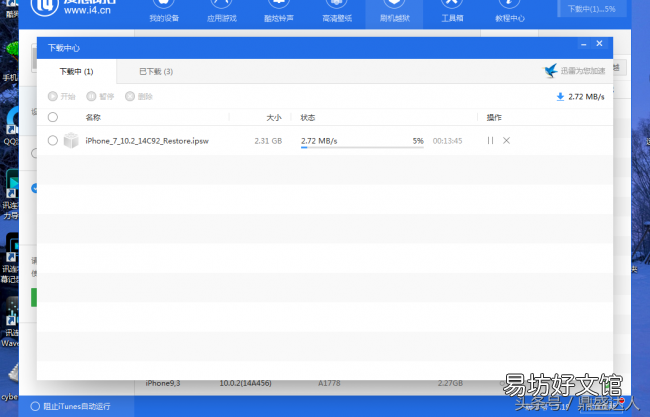Close the 下载中心 window
This screenshot has height=417, width=650.
pos(599,44)
